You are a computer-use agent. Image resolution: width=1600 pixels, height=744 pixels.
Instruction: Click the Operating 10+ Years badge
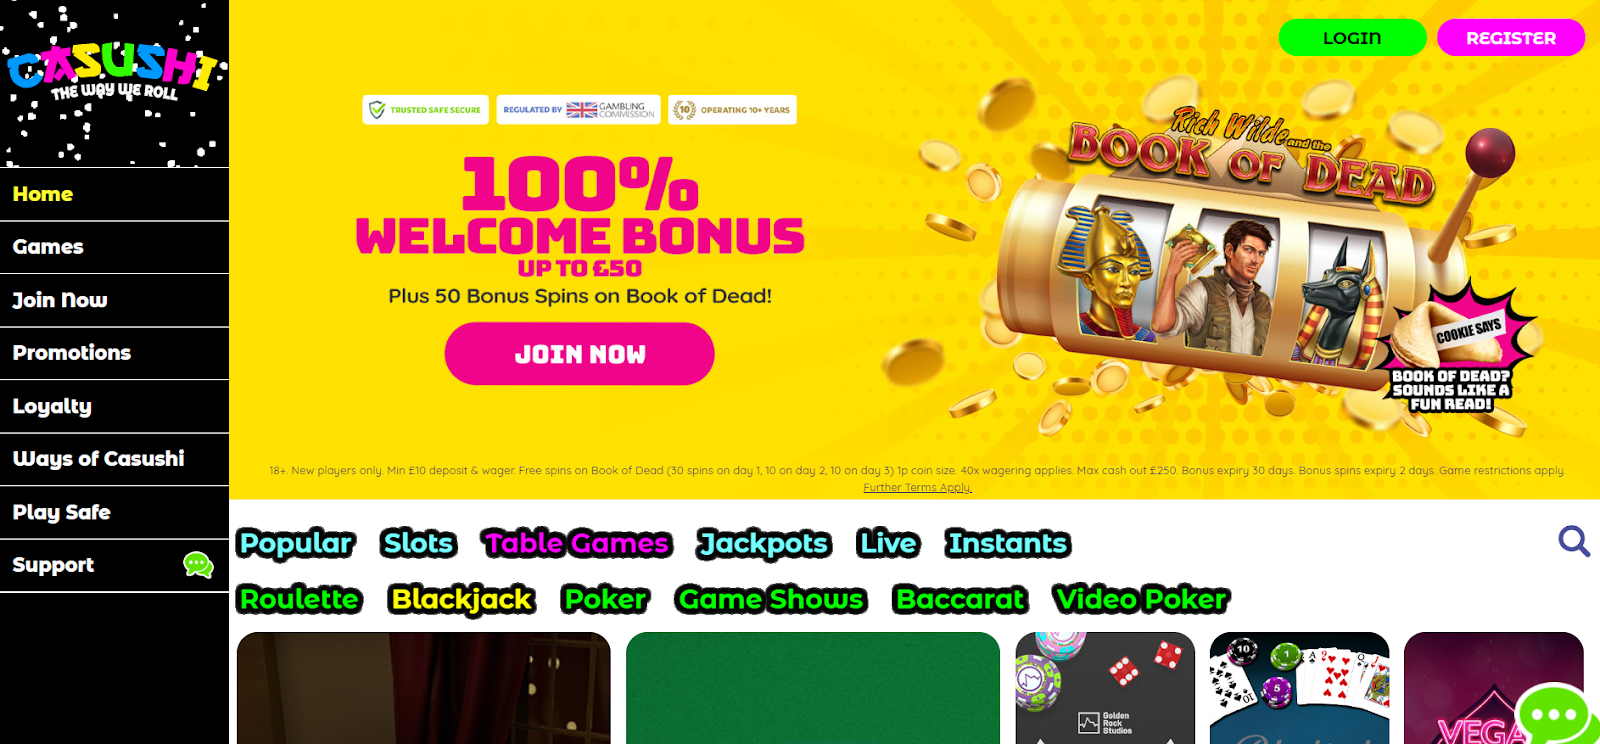click(732, 110)
